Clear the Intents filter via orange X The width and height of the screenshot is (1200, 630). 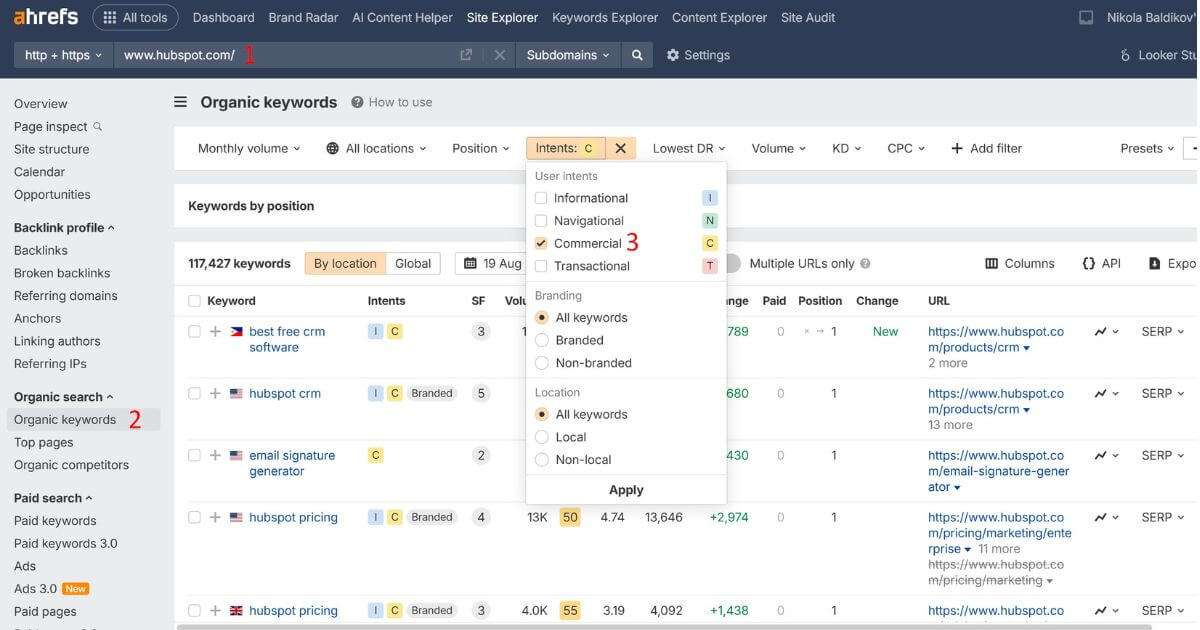click(x=619, y=147)
